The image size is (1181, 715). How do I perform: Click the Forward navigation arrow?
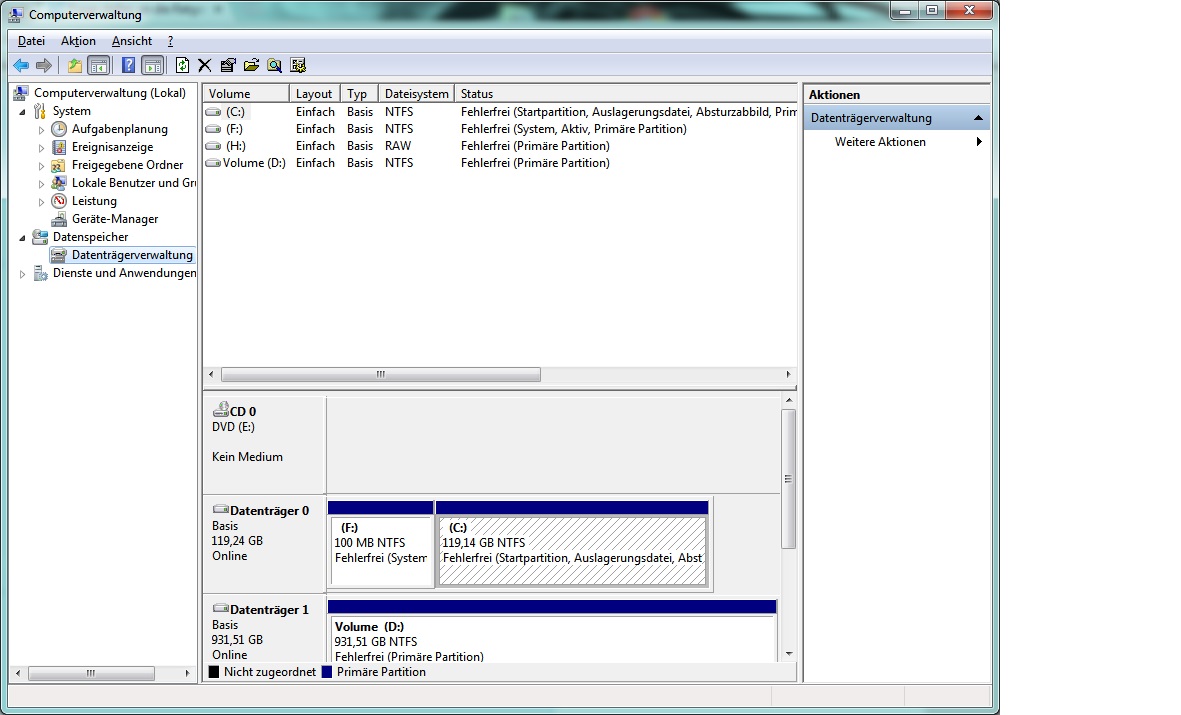click(45, 65)
